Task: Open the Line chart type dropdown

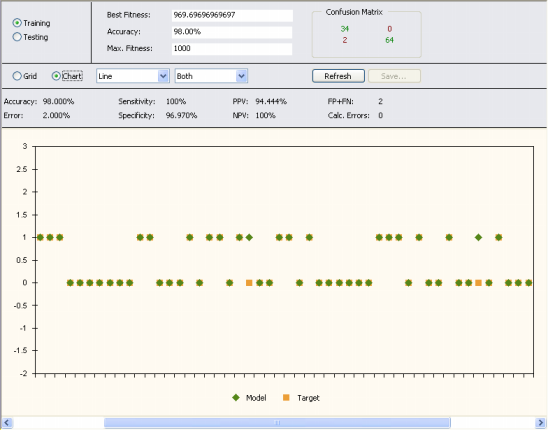Action: 133,76
